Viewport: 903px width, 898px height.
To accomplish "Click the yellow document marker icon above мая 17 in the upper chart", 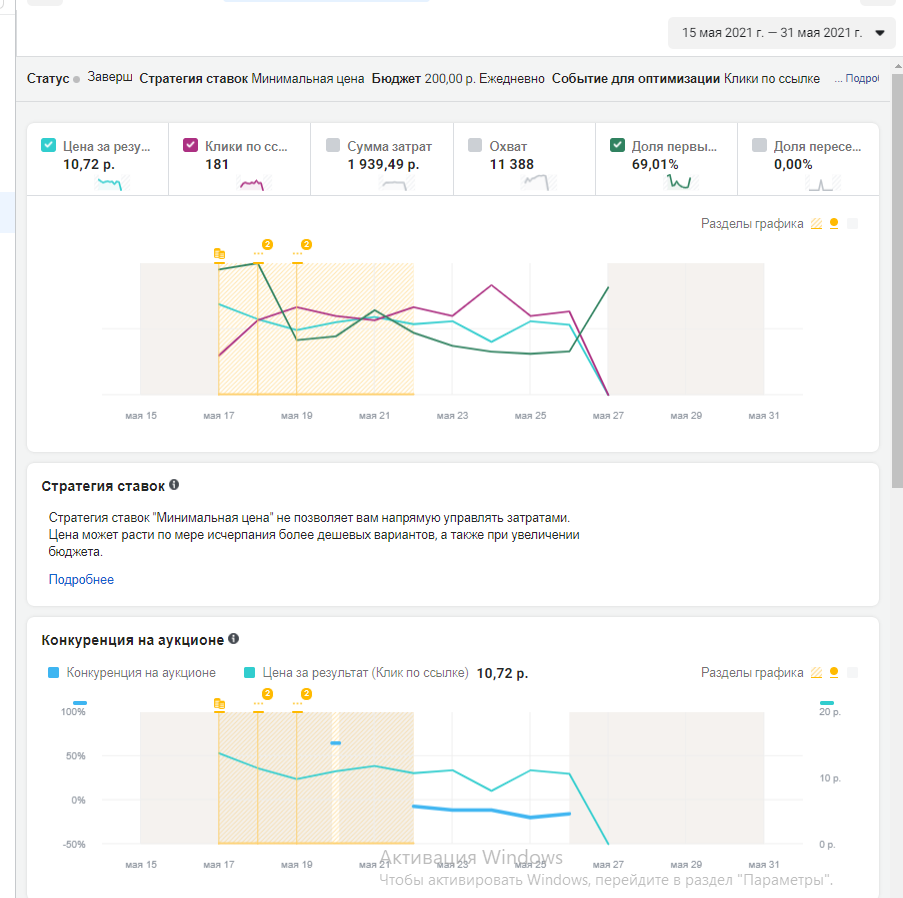I will pos(219,255).
